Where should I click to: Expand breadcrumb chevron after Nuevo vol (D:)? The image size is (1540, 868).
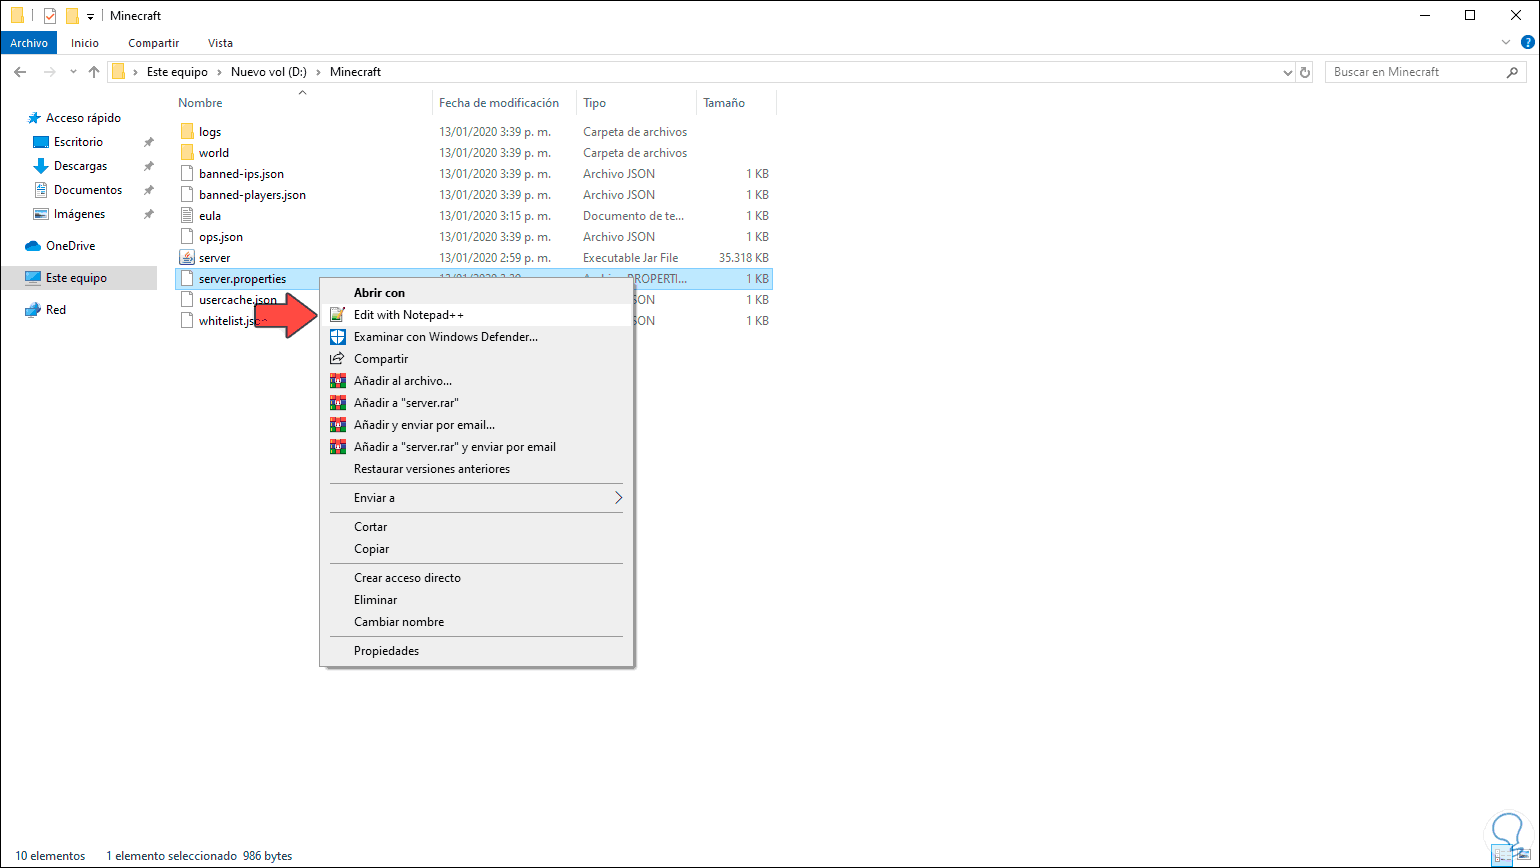318,72
